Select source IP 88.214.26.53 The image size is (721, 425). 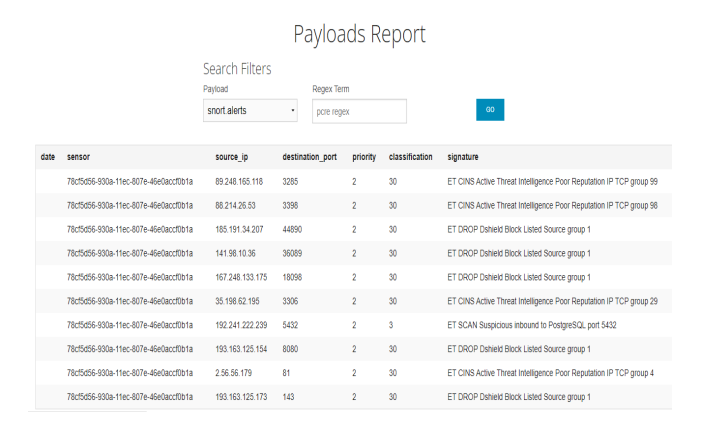tap(235, 205)
